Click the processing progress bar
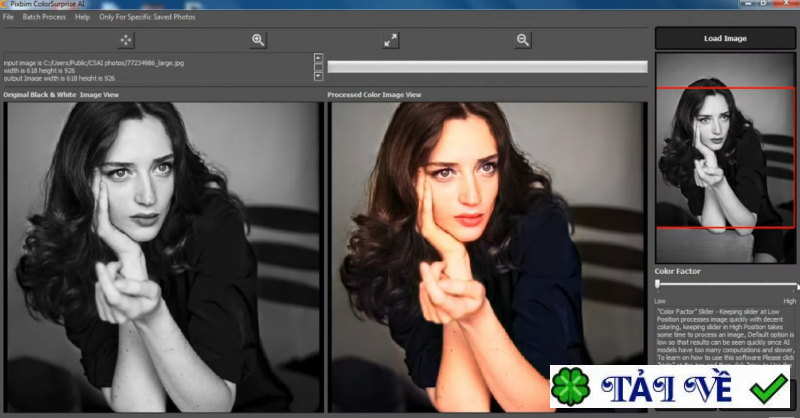This screenshot has width=800, height=418. pos(487,66)
